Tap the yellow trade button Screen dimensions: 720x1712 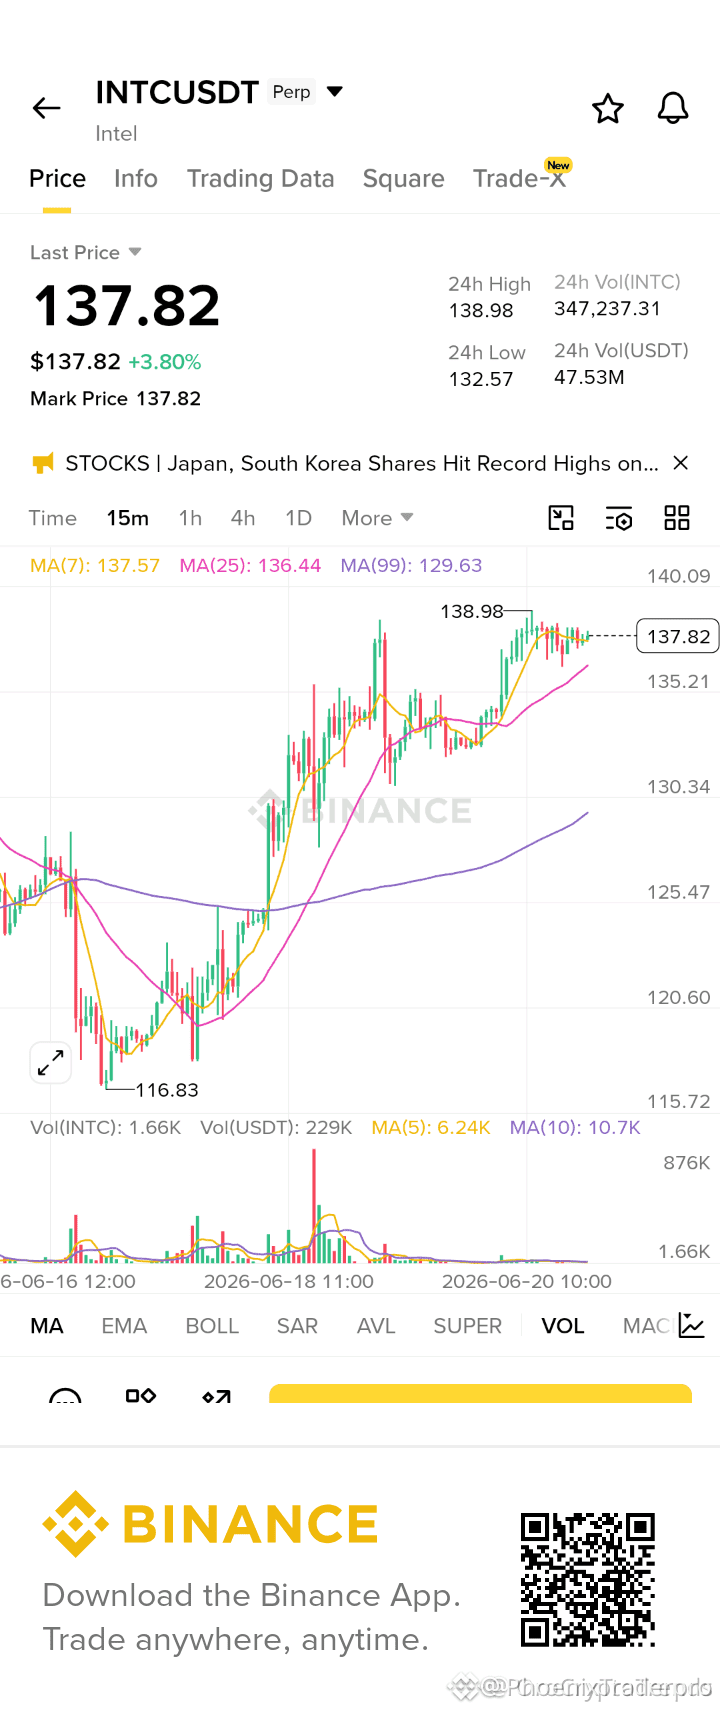click(480, 1393)
